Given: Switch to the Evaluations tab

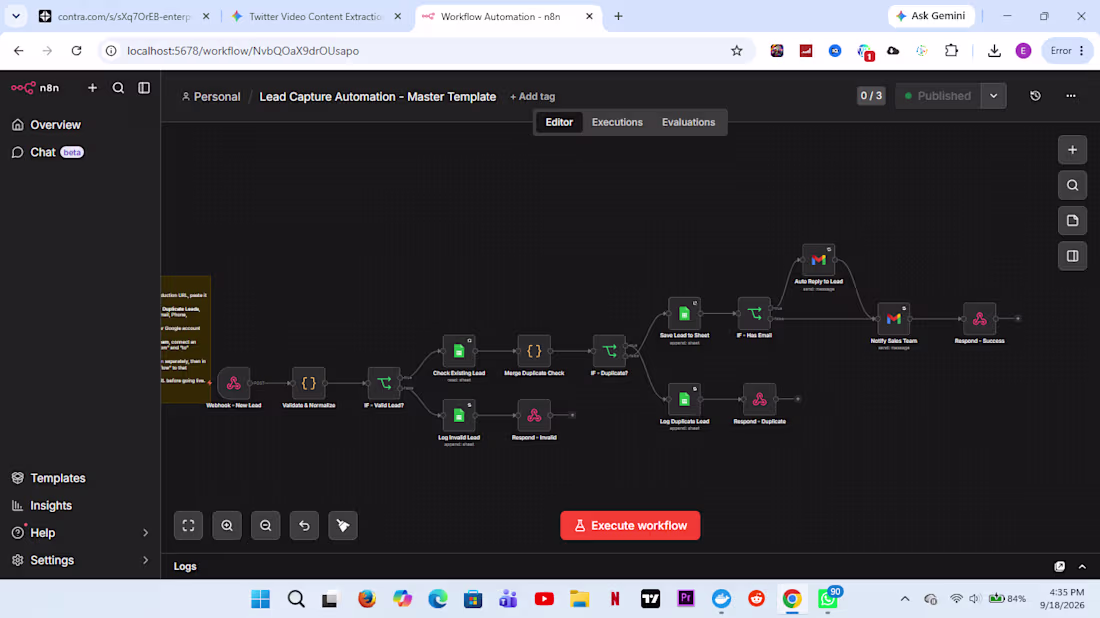Looking at the screenshot, I should 688,122.
